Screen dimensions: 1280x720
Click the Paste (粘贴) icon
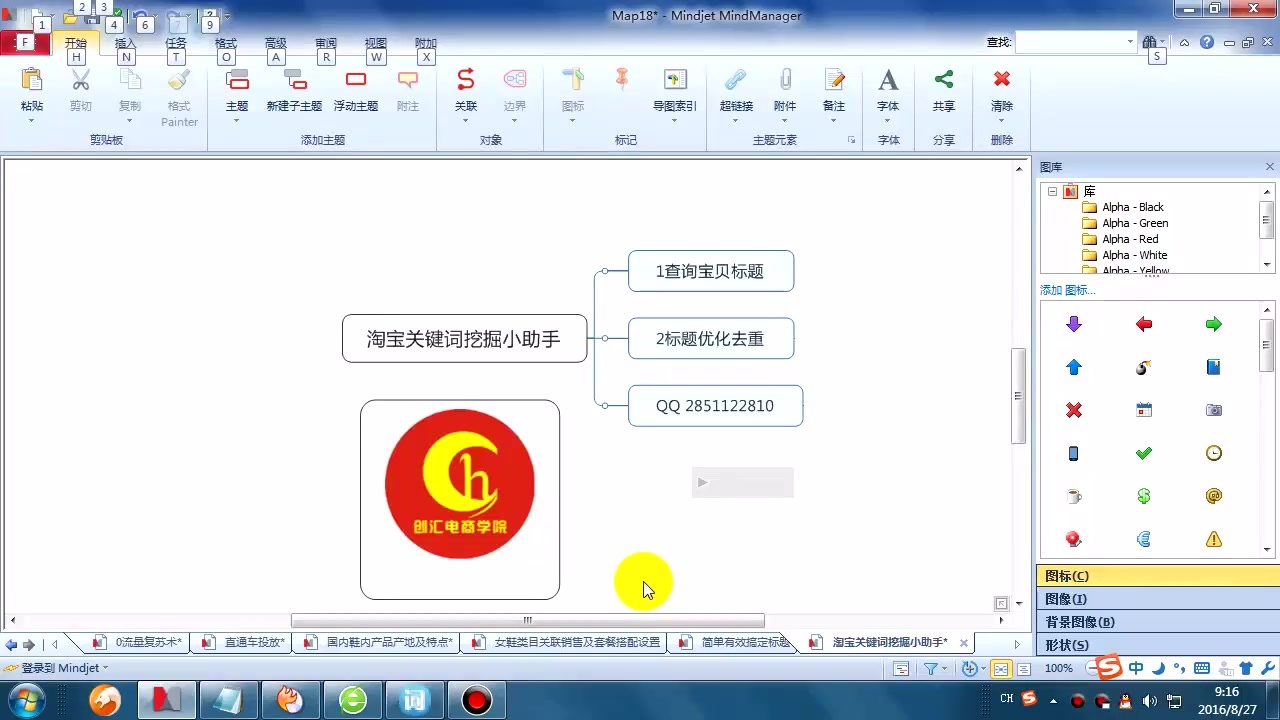click(x=32, y=80)
